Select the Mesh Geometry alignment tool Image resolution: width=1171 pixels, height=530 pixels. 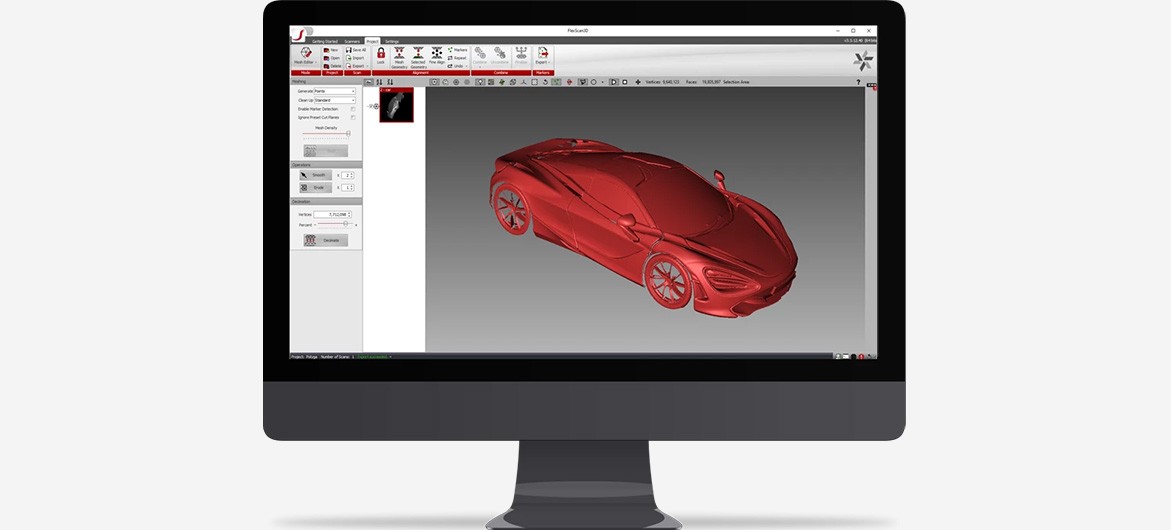pos(399,55)
